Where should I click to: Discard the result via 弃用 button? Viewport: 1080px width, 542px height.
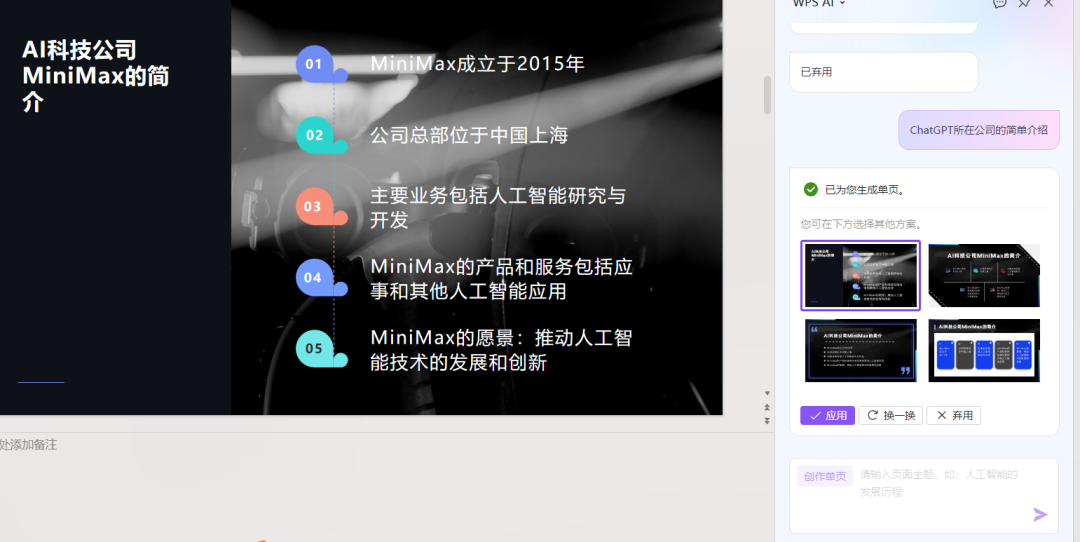pyautogui.click(x=953, y=415)
